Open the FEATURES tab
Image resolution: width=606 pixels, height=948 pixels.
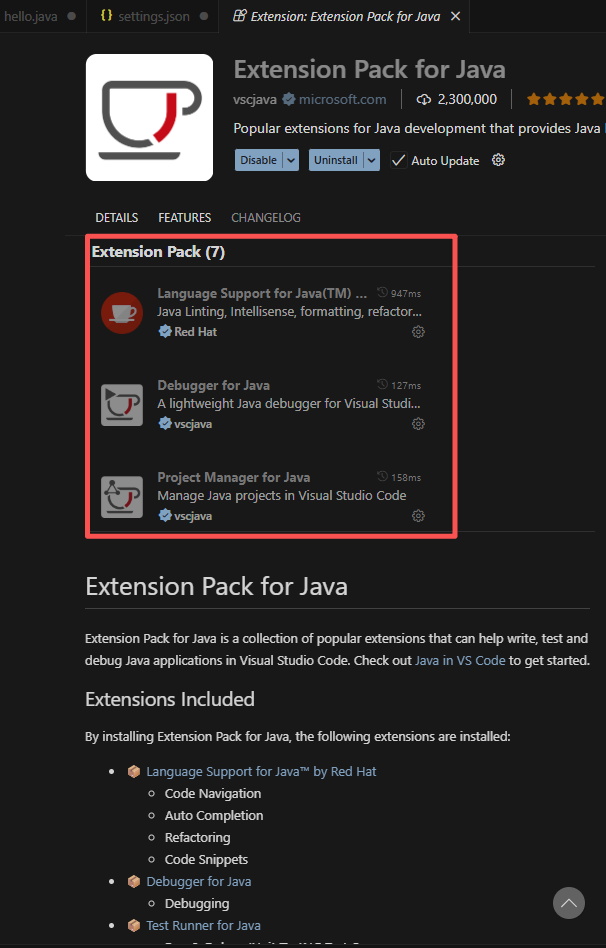(184, 218)
